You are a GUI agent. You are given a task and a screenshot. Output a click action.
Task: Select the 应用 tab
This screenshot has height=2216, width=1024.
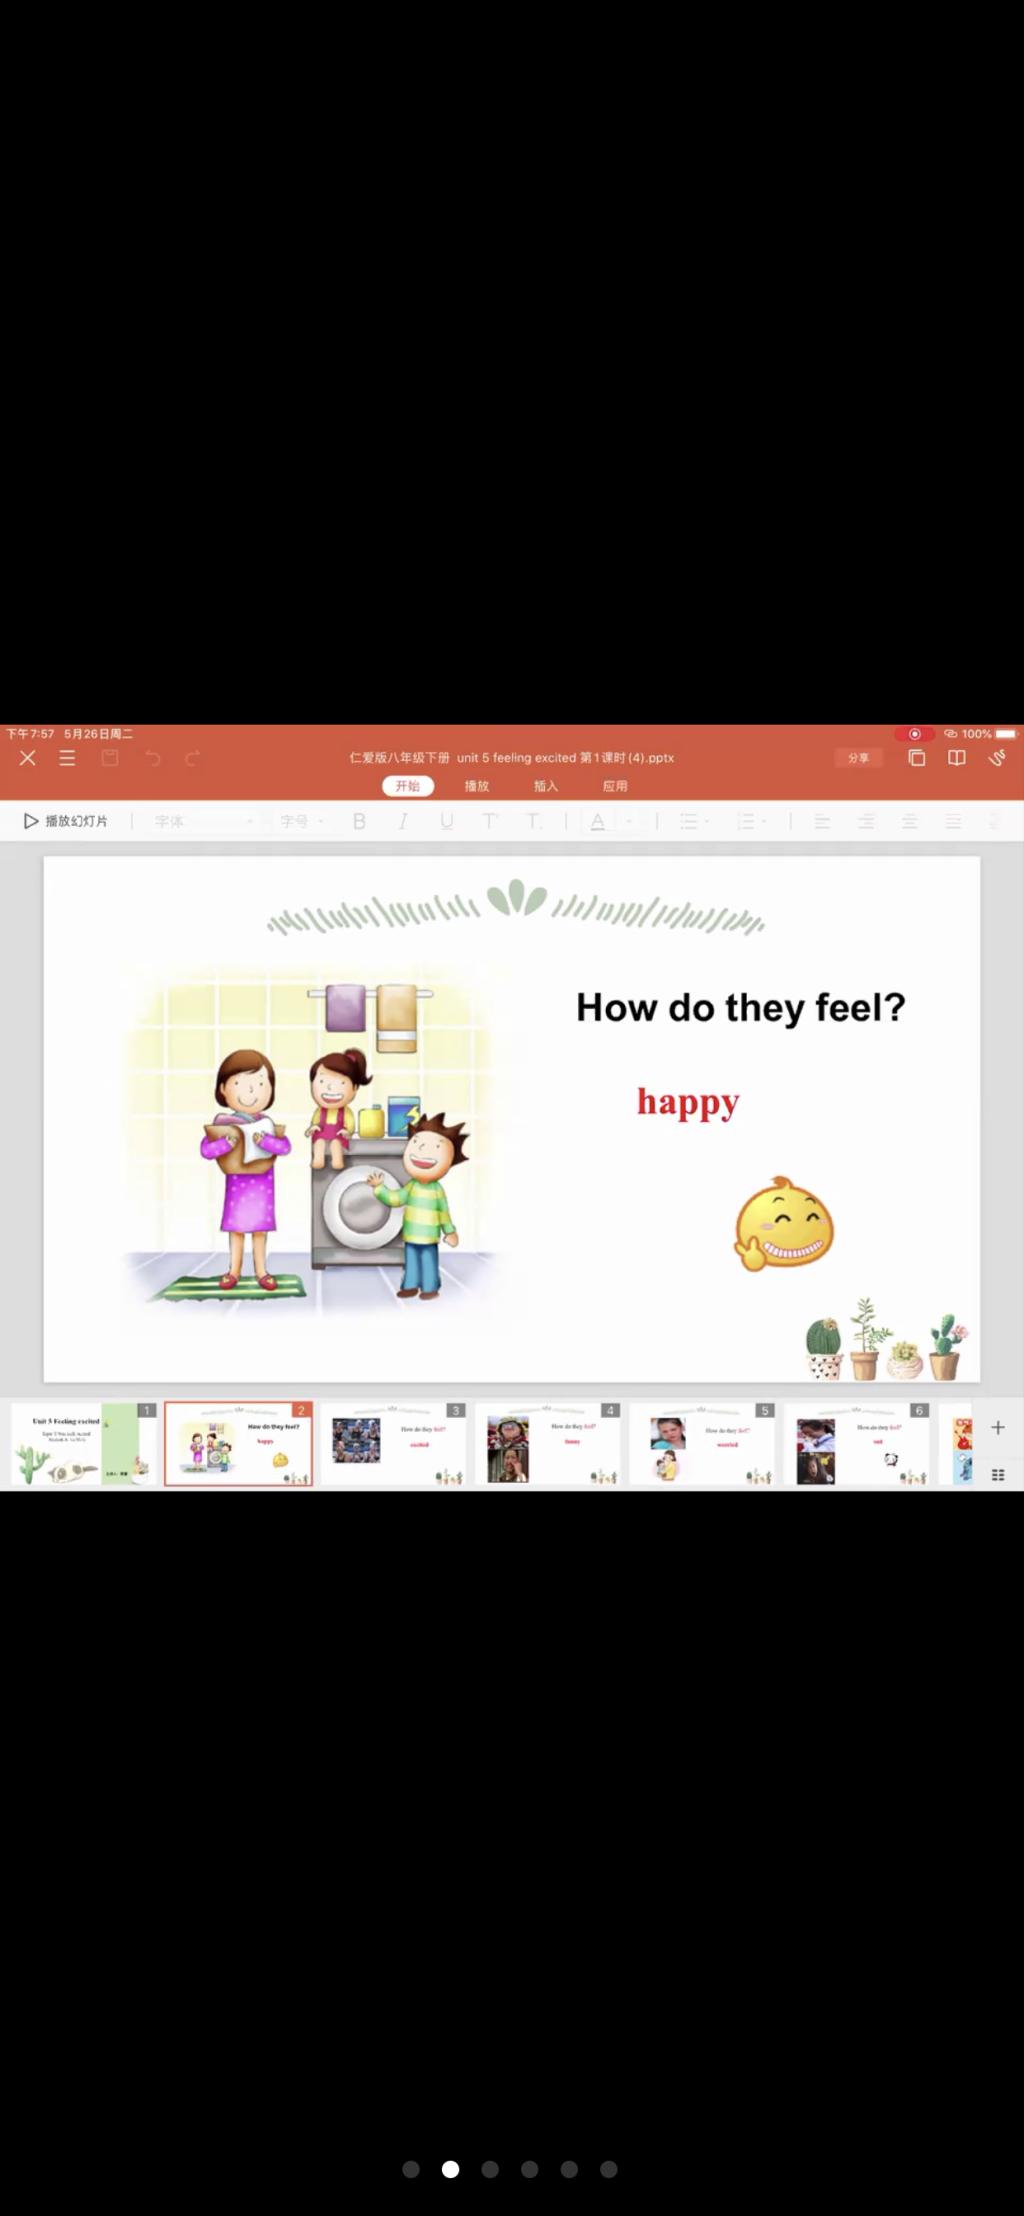[615, 786]
